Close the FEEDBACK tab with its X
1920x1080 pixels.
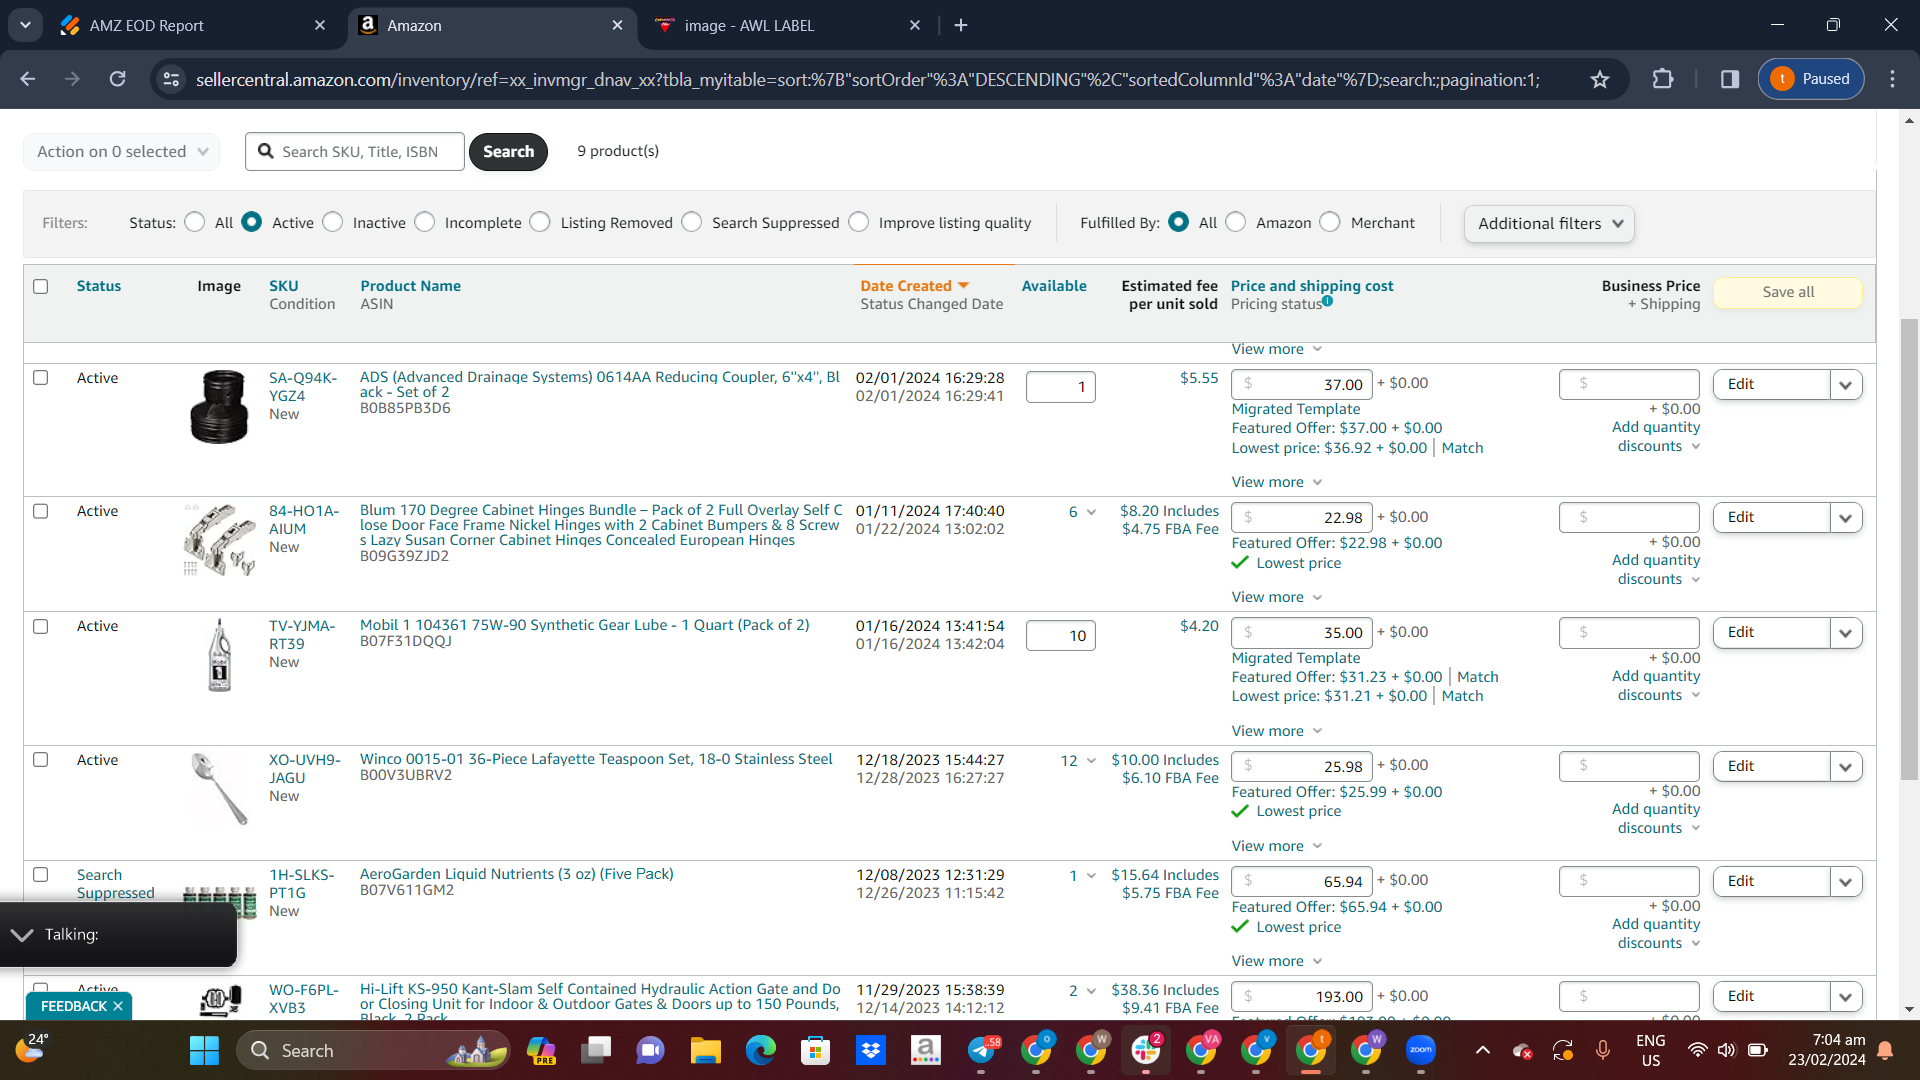pos(118,1006)
